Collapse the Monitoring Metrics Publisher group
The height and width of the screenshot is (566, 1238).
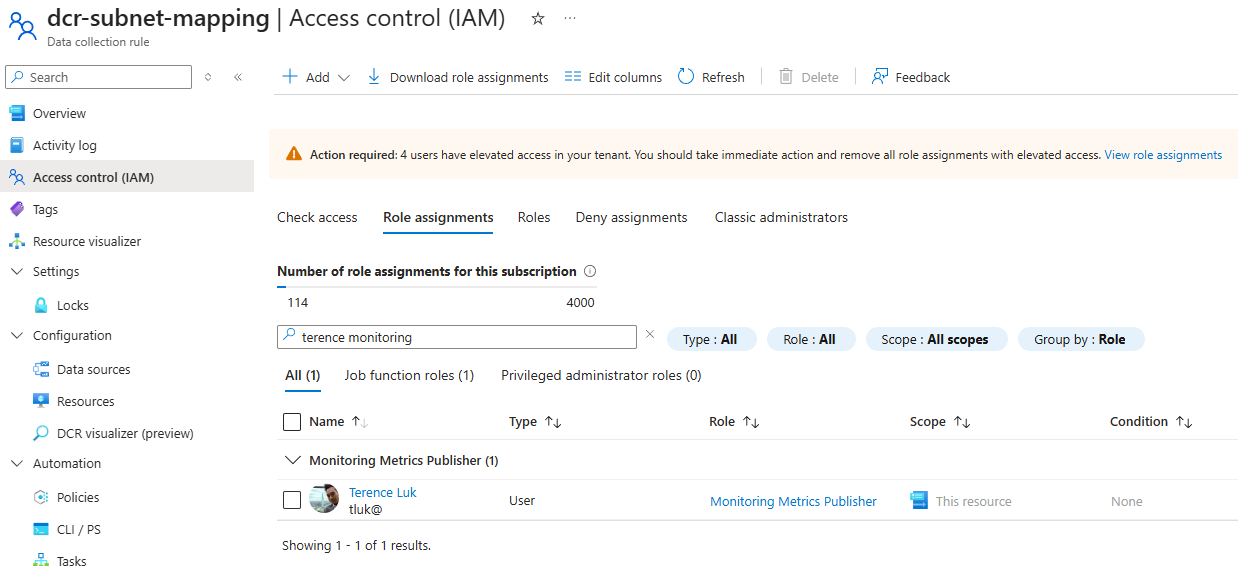tap(293, 461)
